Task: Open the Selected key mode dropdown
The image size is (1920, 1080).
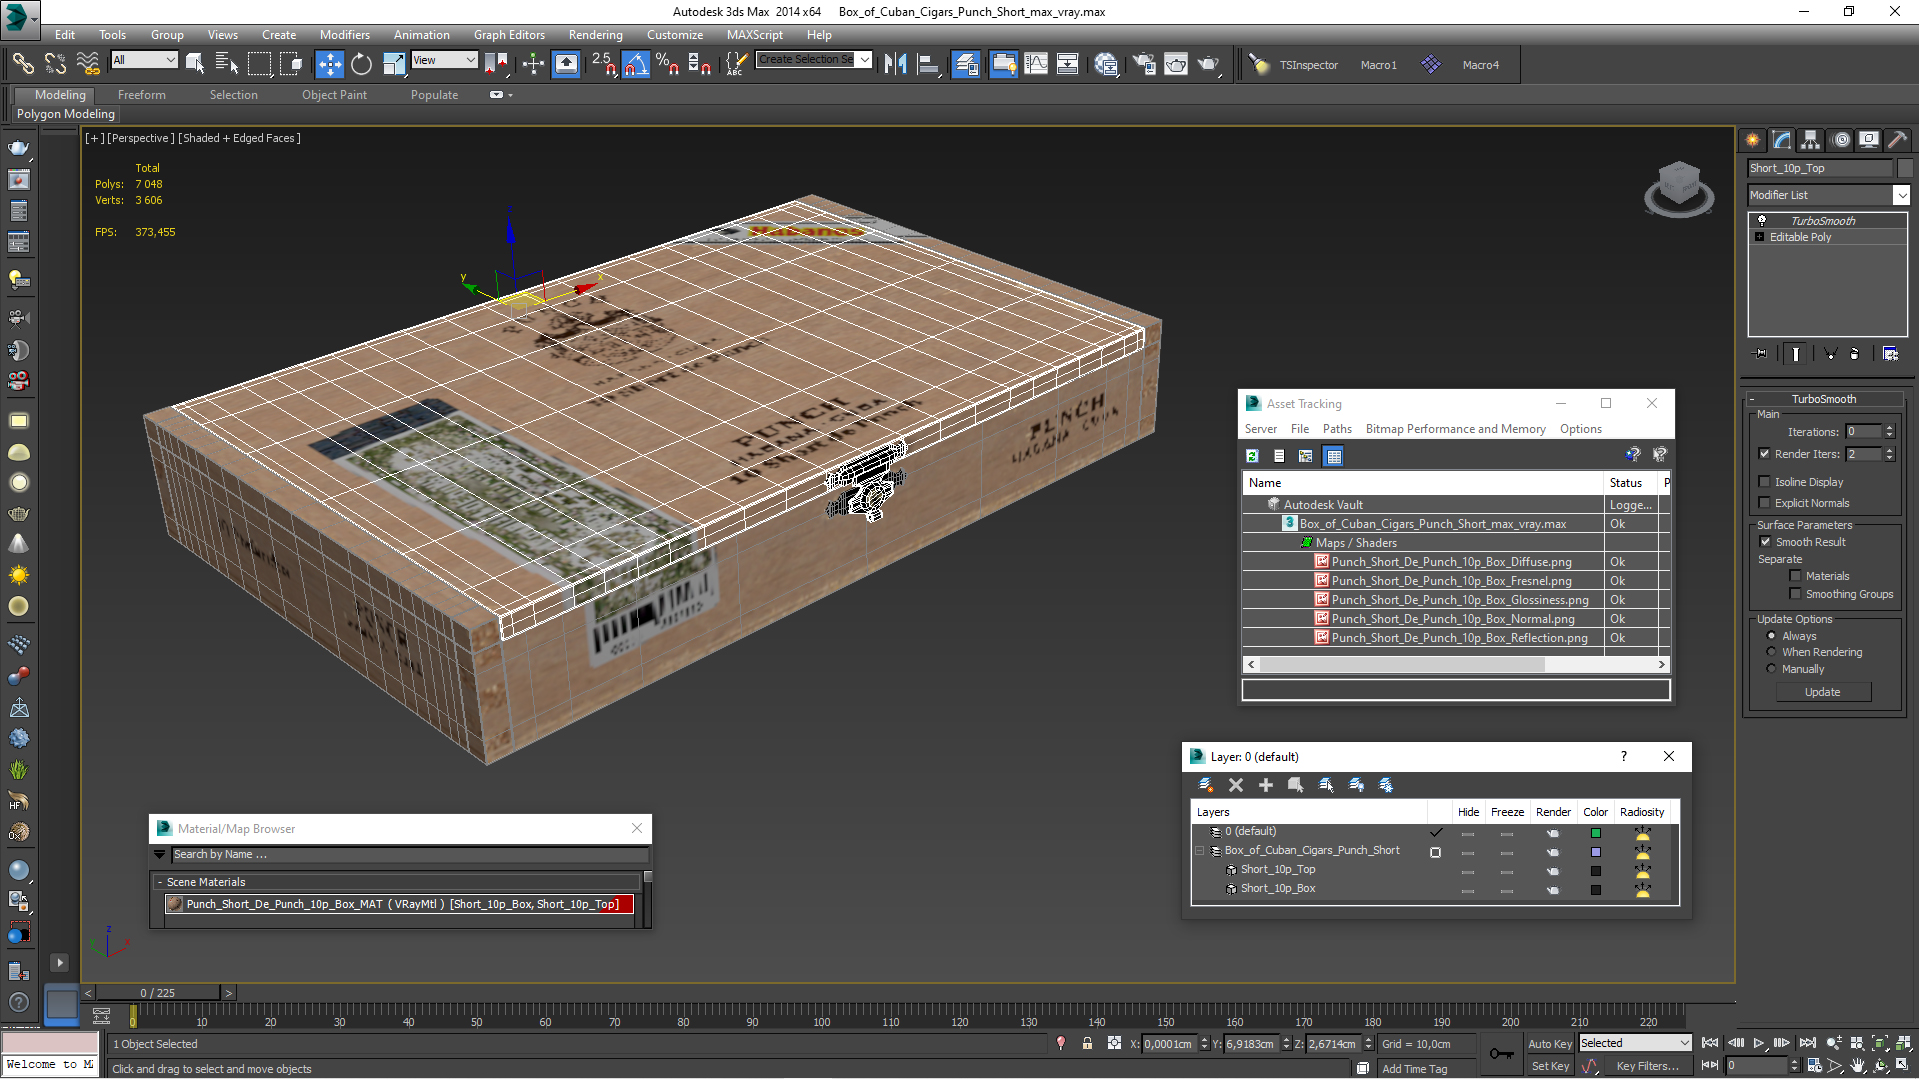Action: (1634, 1043)
